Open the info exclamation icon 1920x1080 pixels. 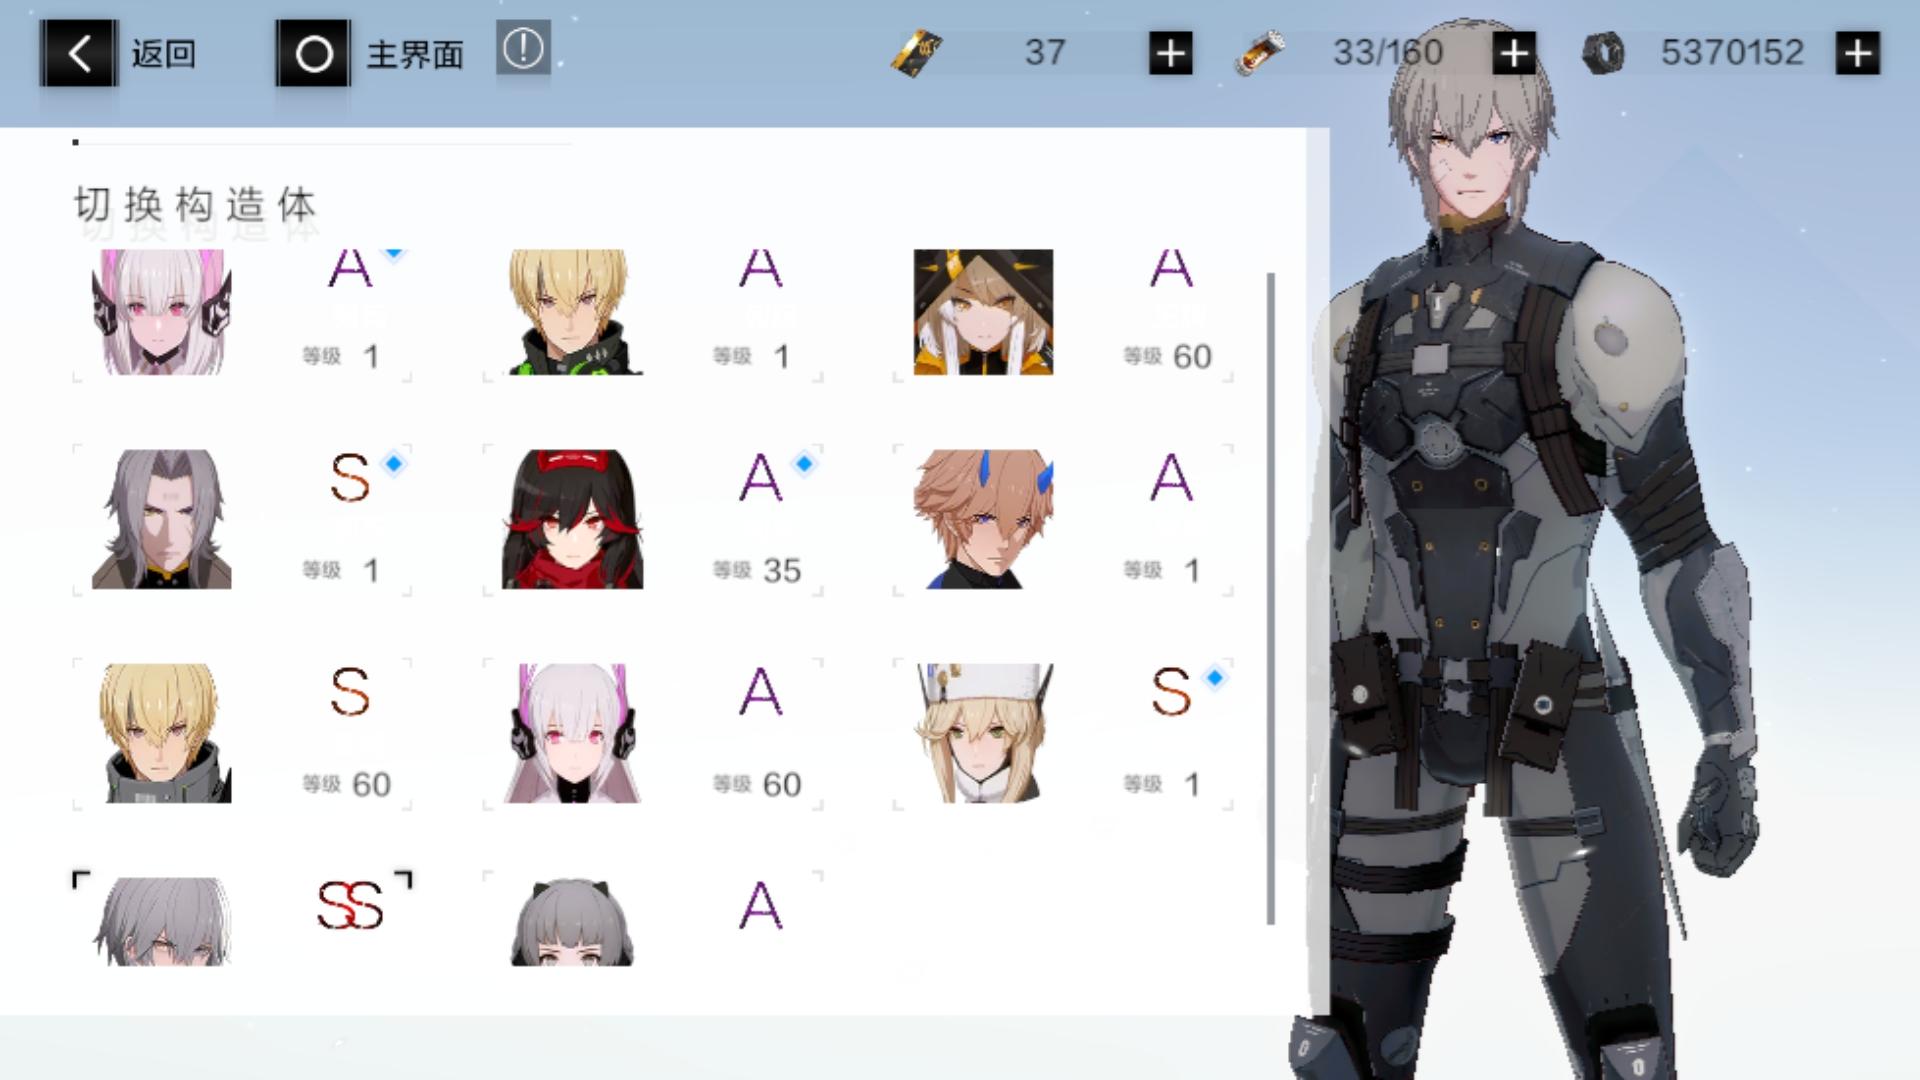pos(523,49)
